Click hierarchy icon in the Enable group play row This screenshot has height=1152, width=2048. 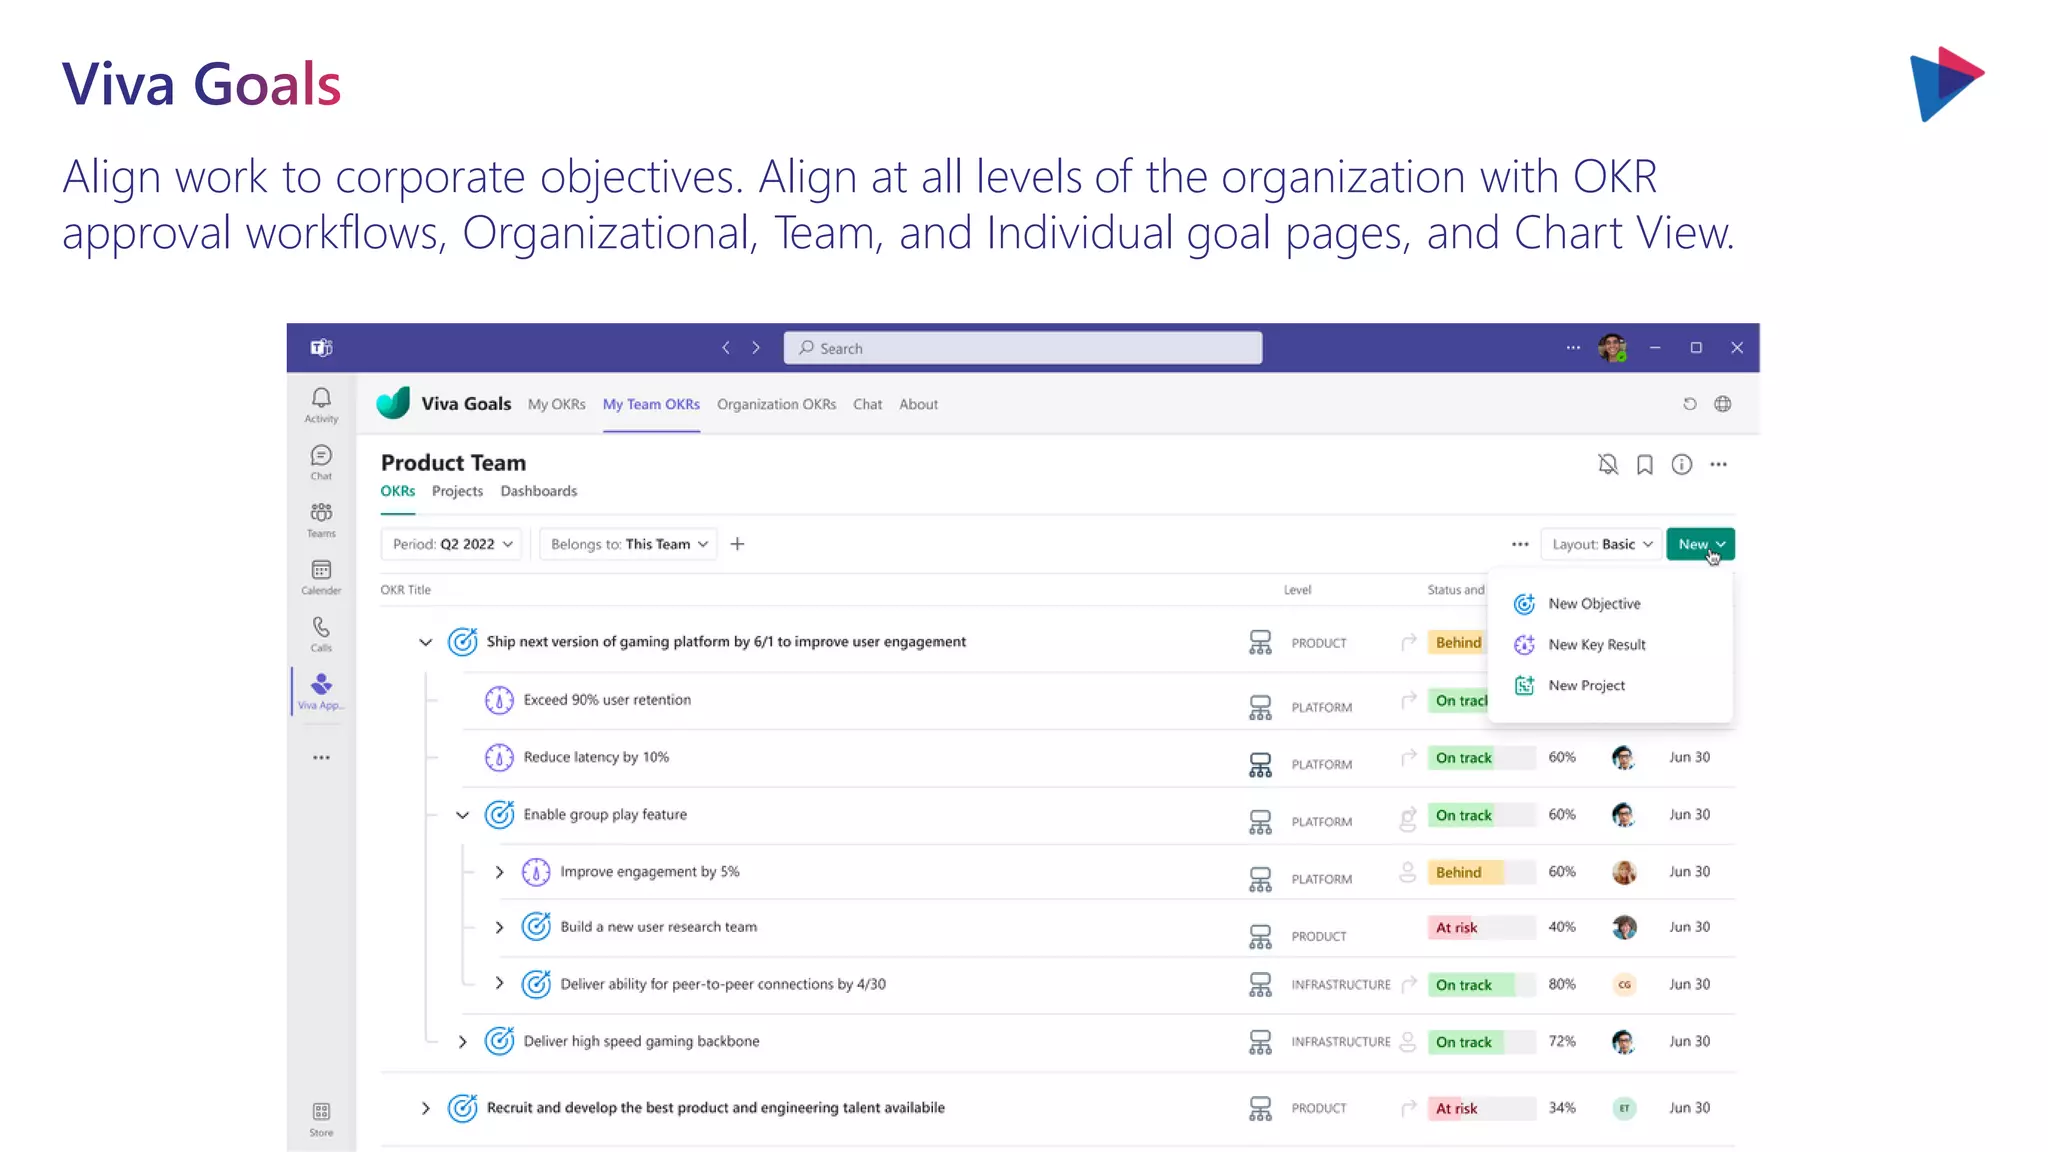[x=1260, y=821]
